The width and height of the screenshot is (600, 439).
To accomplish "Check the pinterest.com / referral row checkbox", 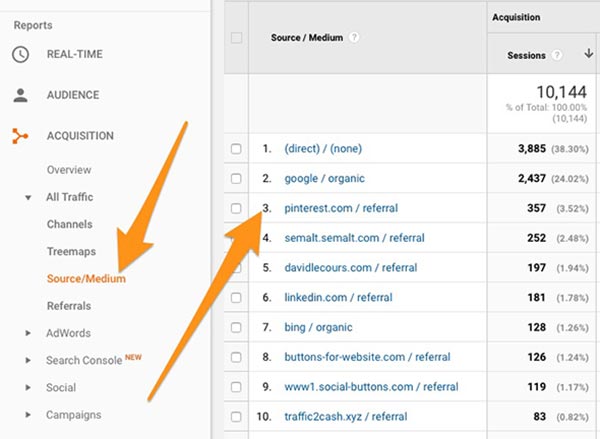I will point(236,208).
